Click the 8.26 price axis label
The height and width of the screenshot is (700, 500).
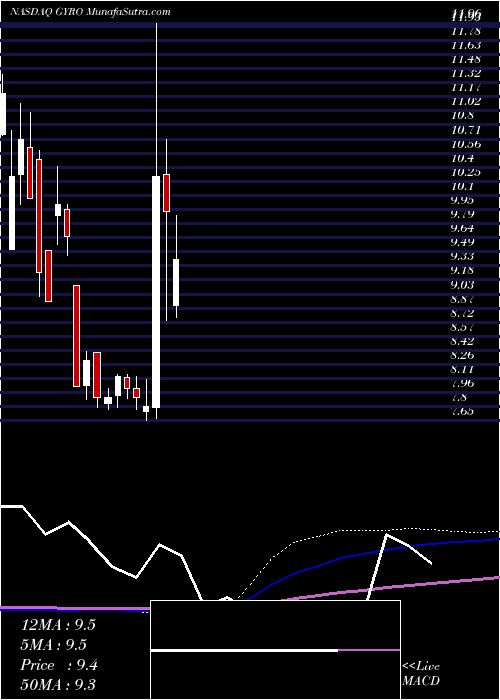[x=462, y=356]
